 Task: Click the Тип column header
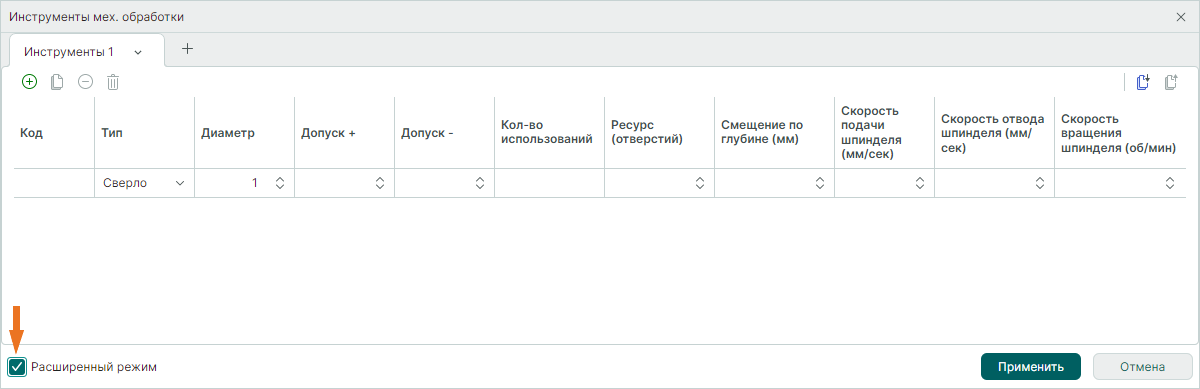144,133
